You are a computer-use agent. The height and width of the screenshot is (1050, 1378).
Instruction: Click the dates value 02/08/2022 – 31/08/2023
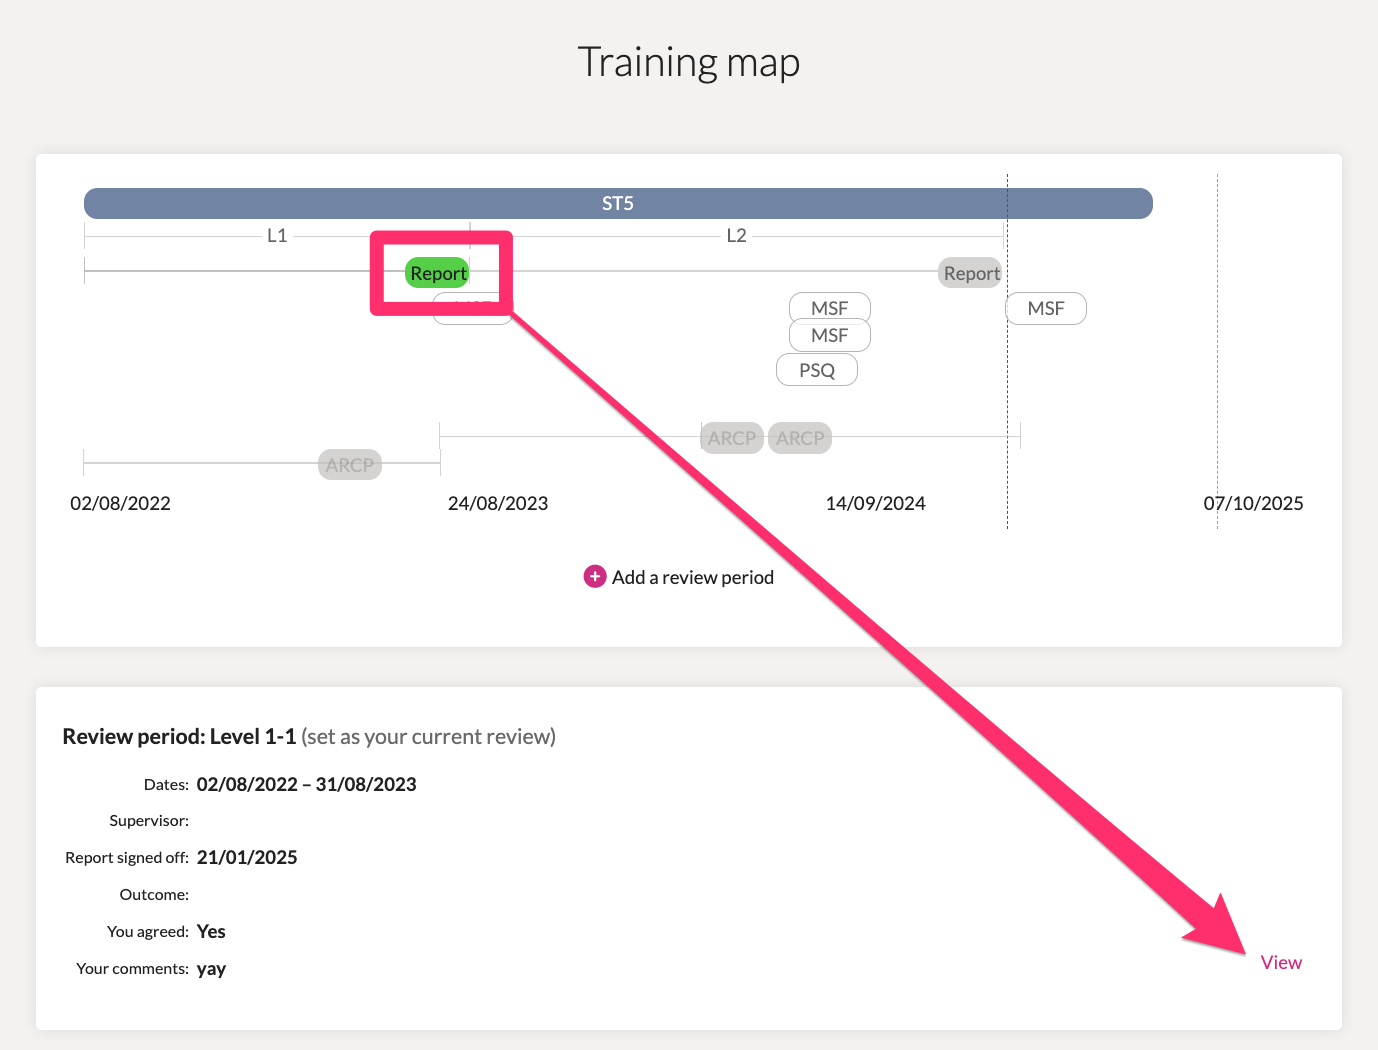(x=307, y=785)
